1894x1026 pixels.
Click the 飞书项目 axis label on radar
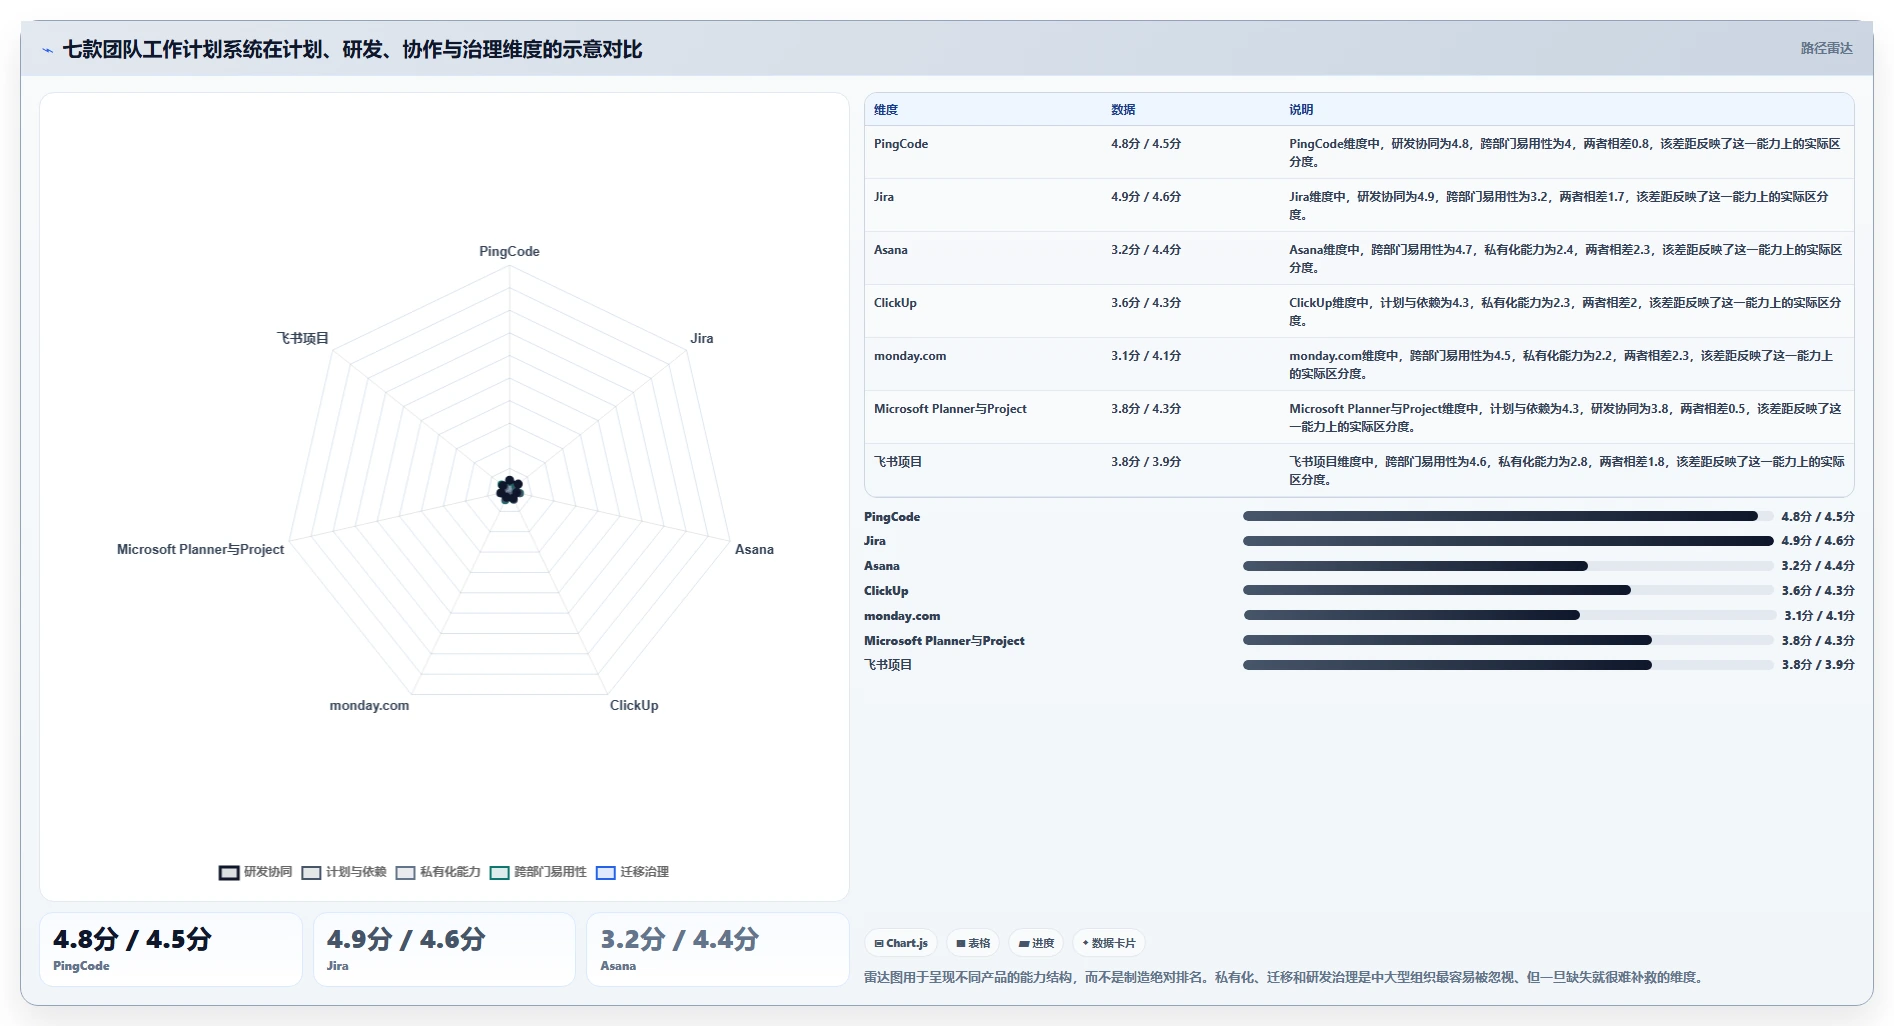coord(302,339)
